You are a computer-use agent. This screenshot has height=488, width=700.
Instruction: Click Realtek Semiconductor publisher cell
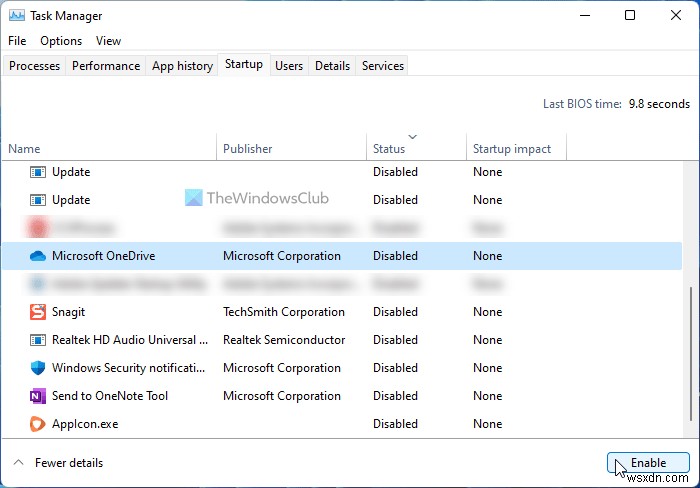(284, 340)
